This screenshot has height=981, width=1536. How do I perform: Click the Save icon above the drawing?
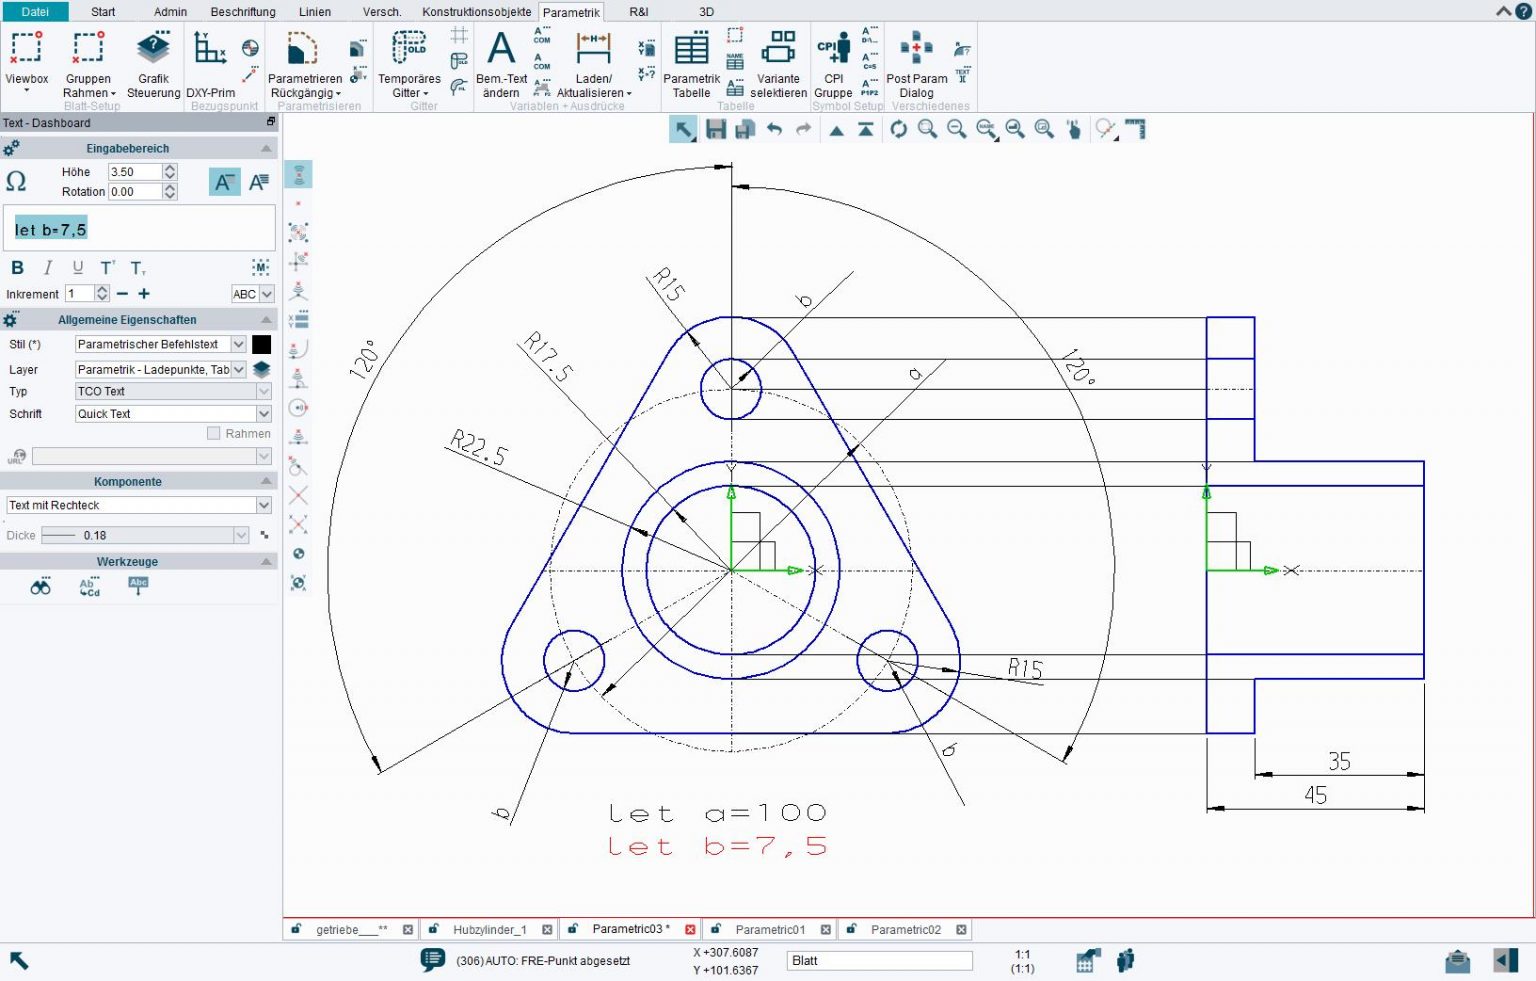click(x=714, y=129)
